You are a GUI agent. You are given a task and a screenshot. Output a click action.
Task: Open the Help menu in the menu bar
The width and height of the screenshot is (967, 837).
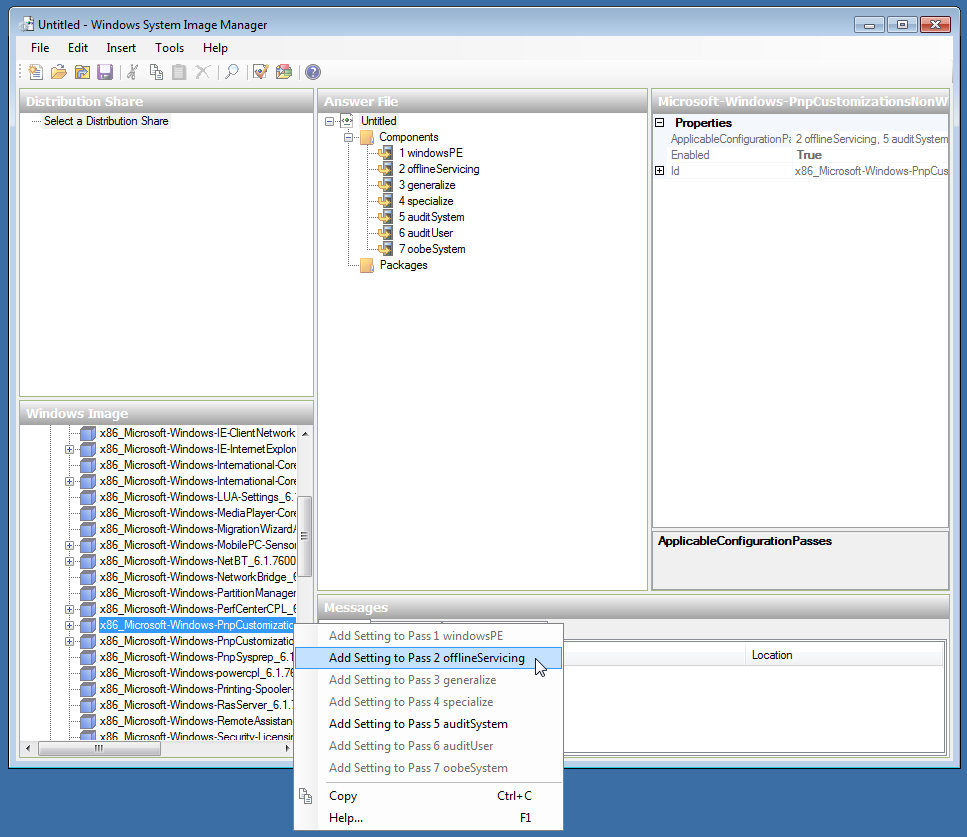click(215, 47)
